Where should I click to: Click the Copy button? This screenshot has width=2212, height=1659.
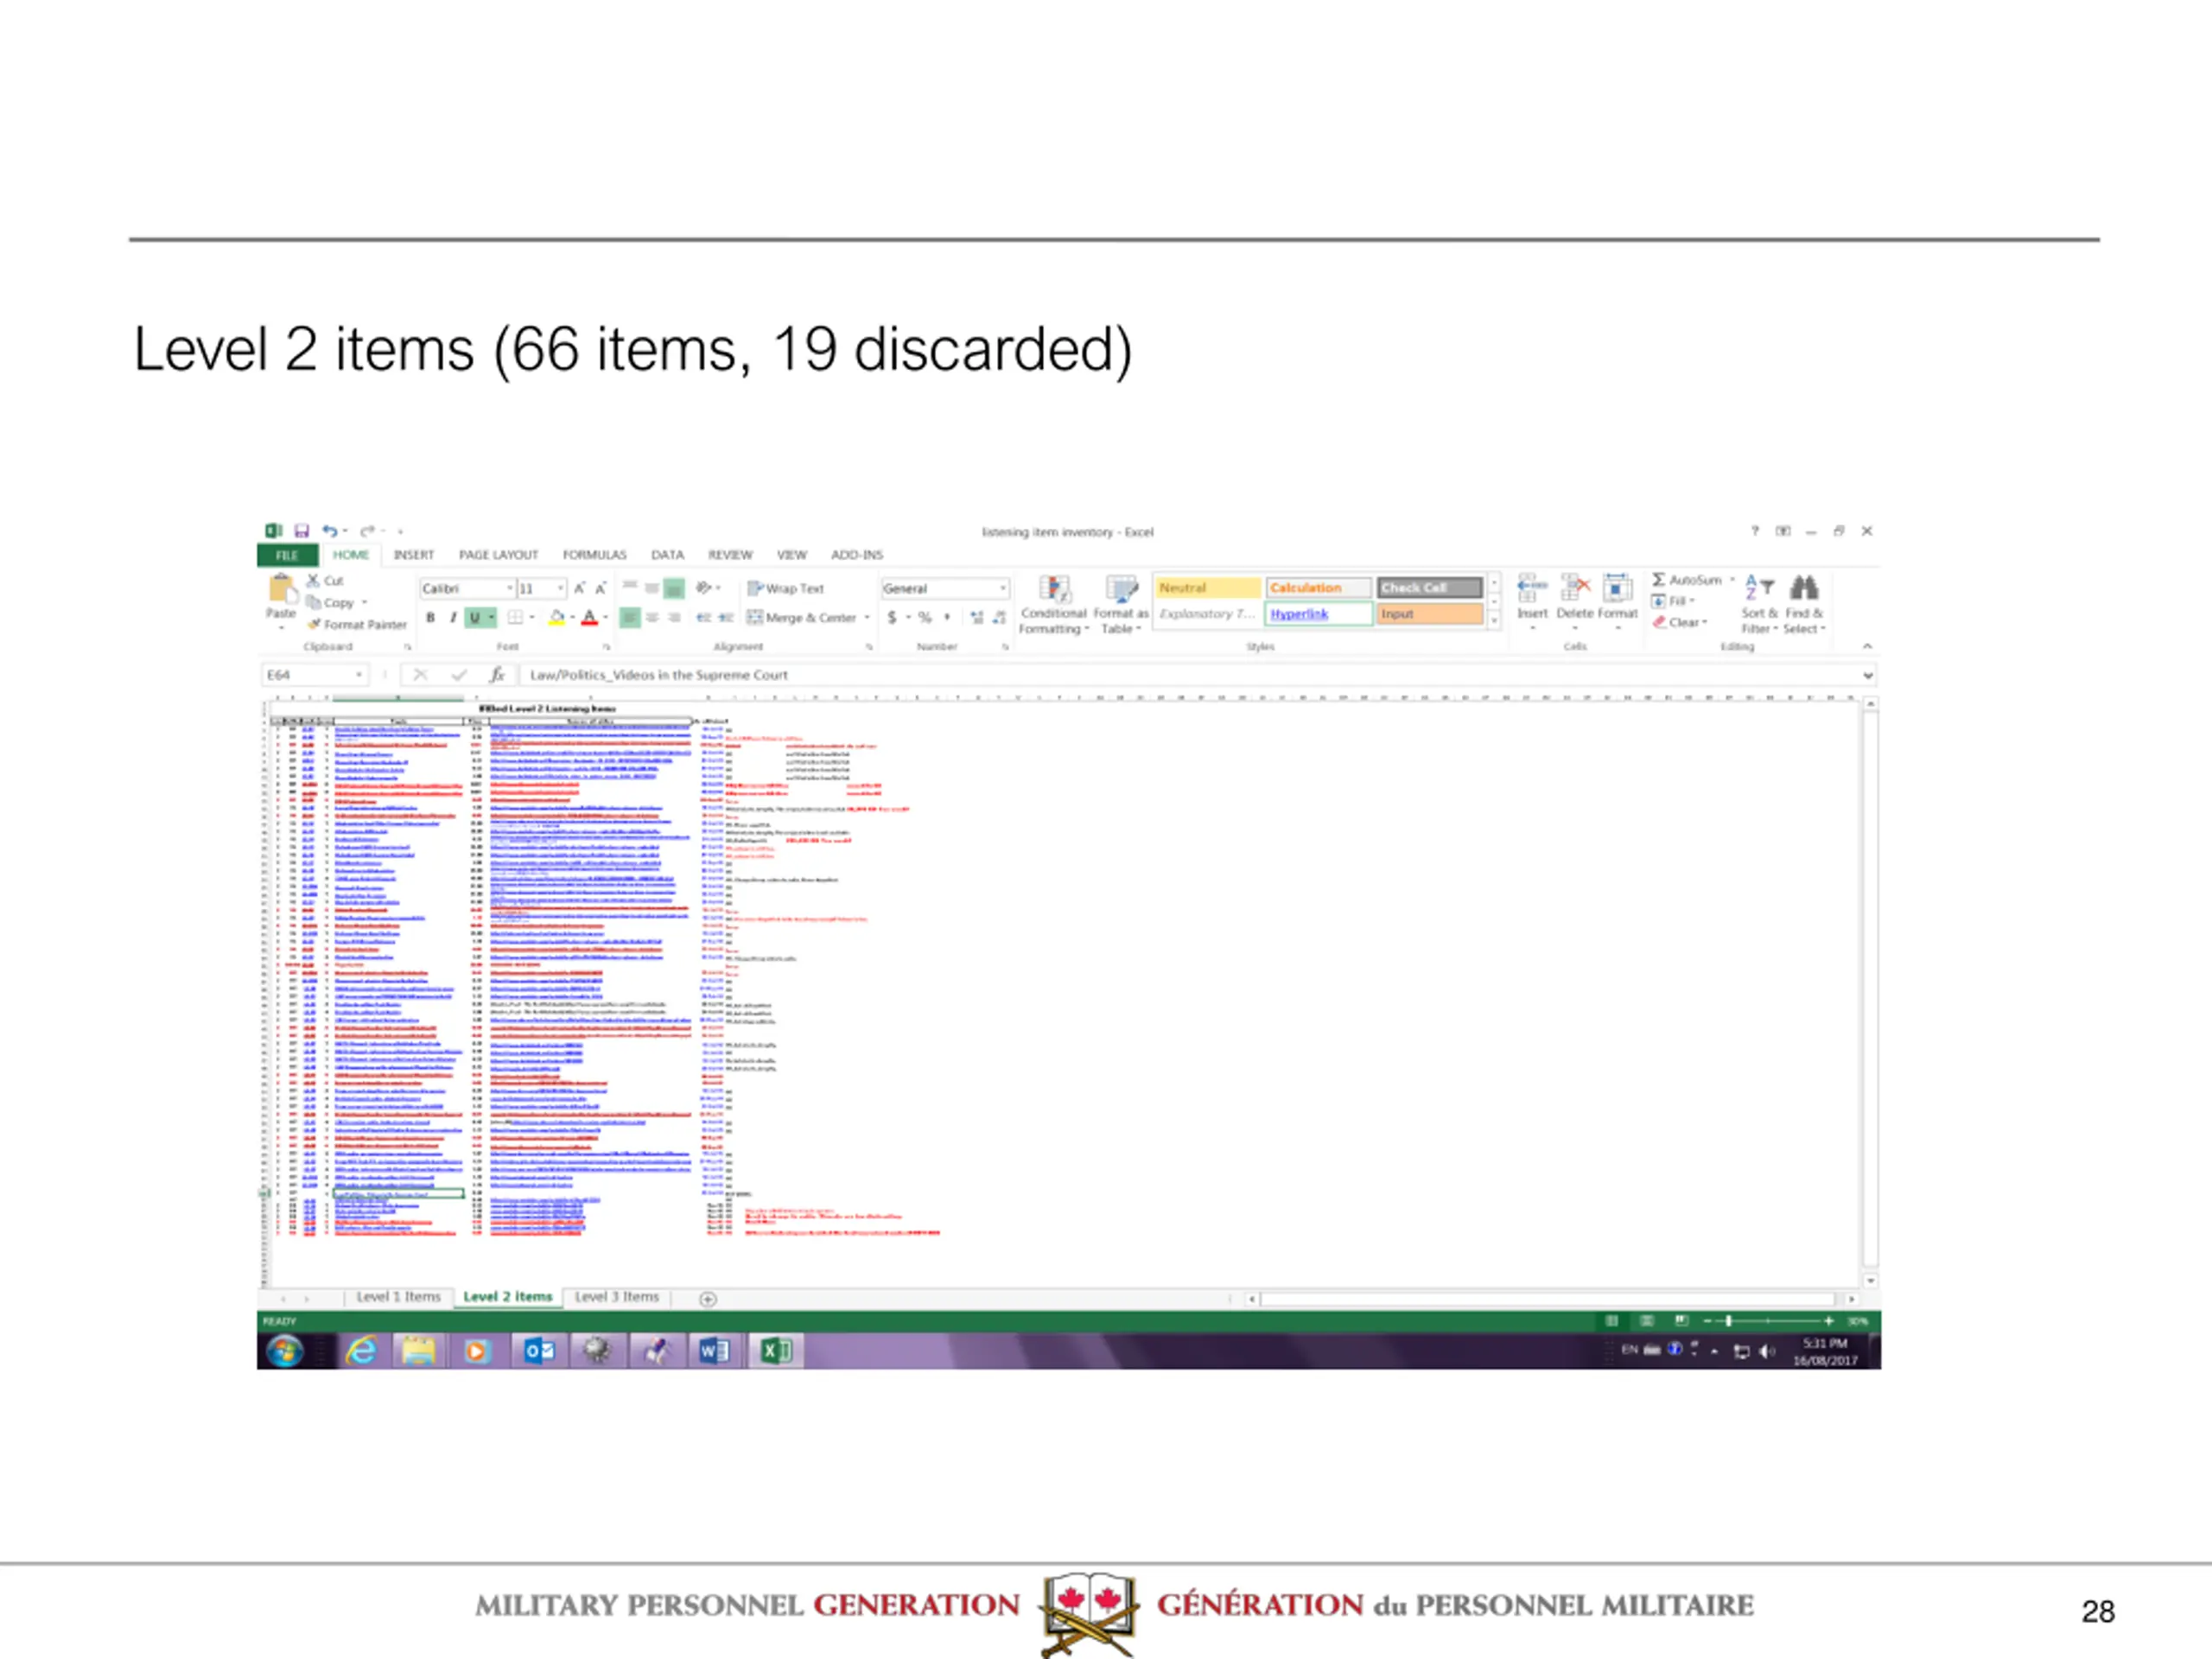pyautogui.click(x=337, y=603)
